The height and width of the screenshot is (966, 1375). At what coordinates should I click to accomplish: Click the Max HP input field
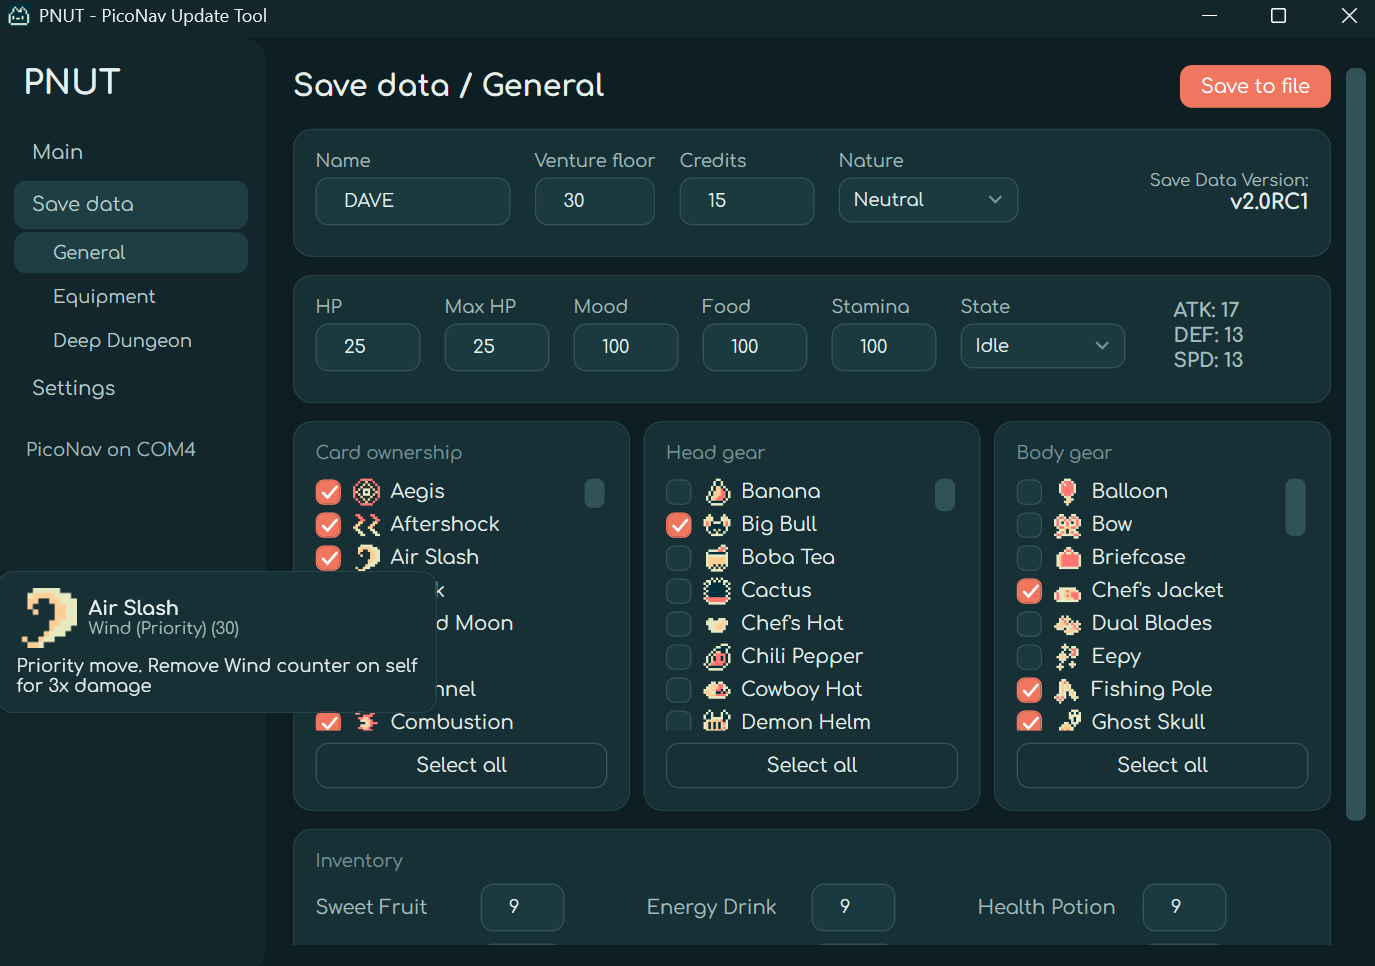tap(497, 347)
